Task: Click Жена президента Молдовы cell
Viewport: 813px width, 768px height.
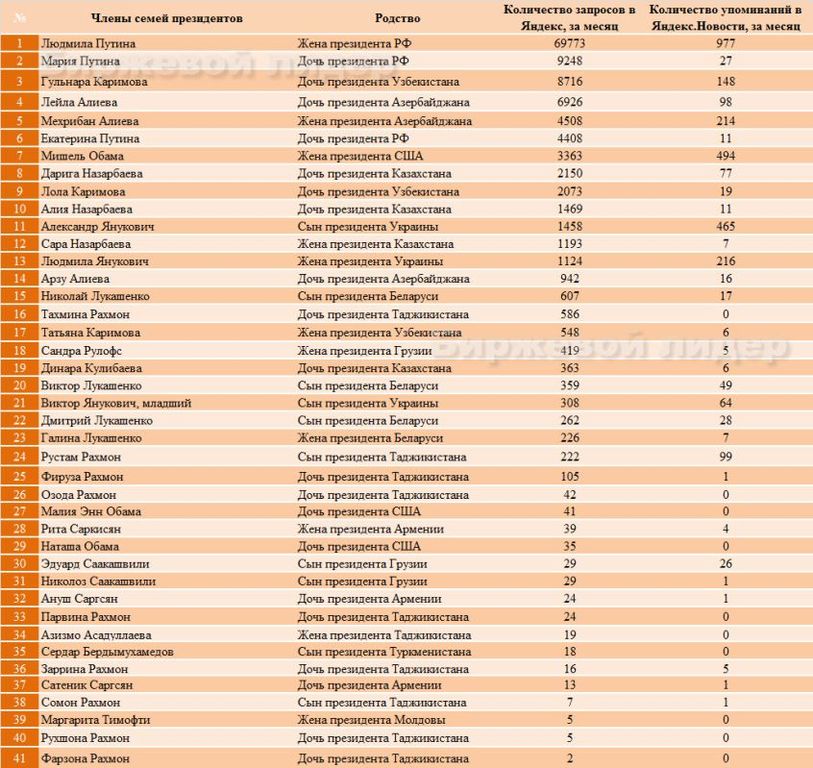Action: [x=372, y=720]
